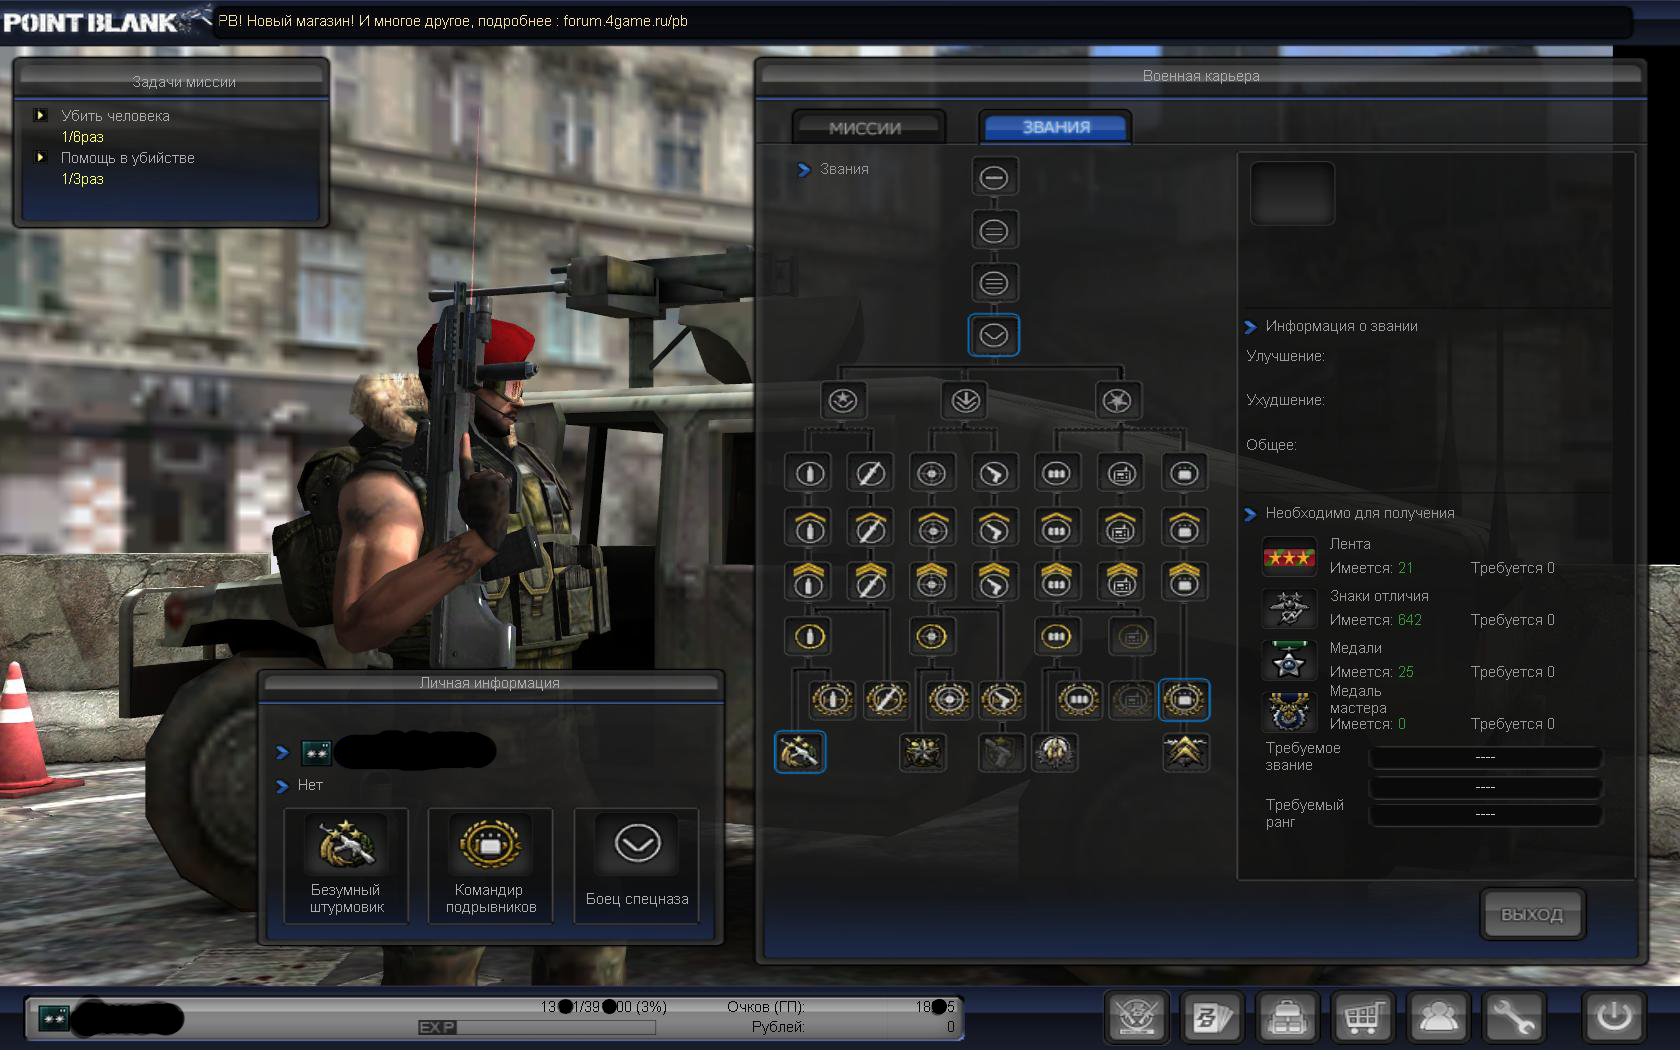Open the community people icon
The image size is (1680, 1050).
[x=1438, y=1018]
